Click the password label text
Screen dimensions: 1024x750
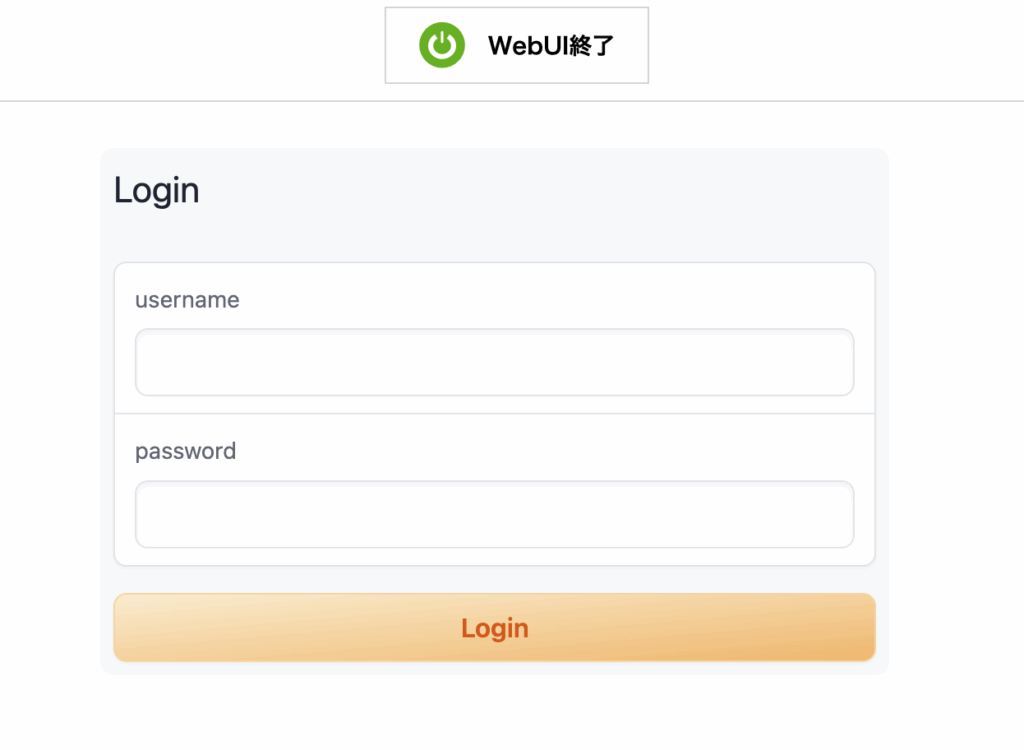(185, 451)
